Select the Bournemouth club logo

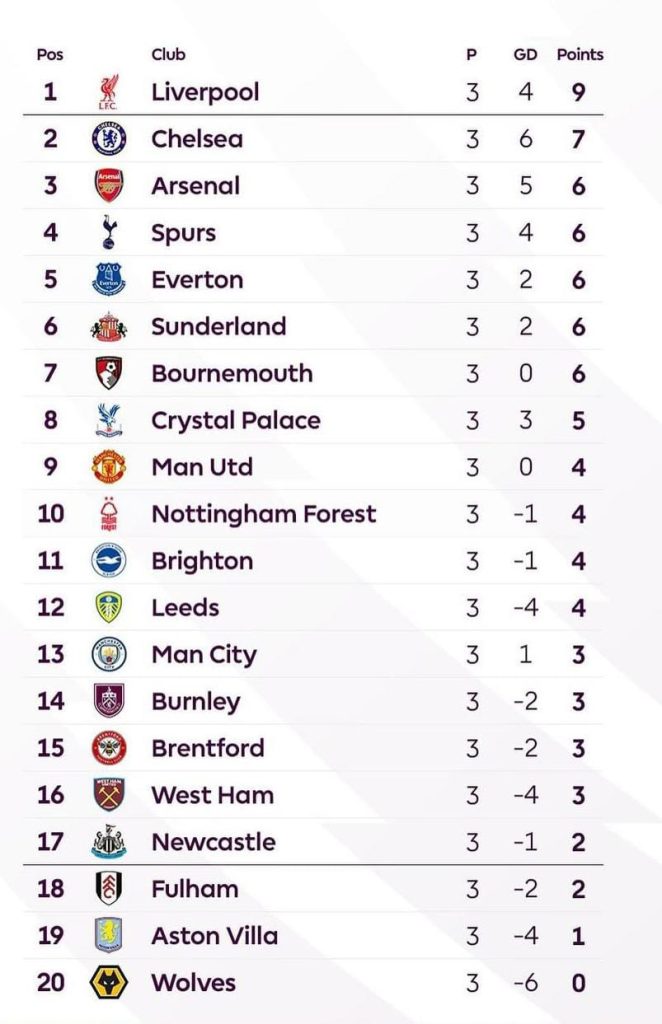[108, 373]
